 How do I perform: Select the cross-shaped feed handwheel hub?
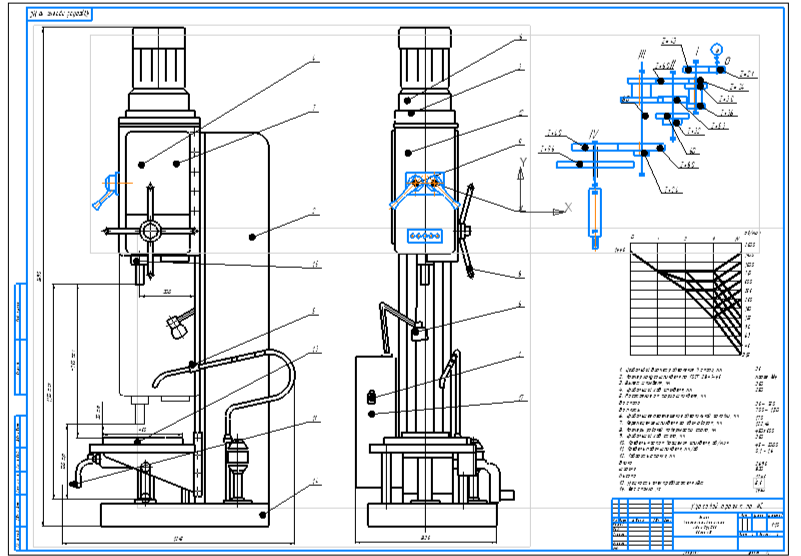click(x=149, y=231)
